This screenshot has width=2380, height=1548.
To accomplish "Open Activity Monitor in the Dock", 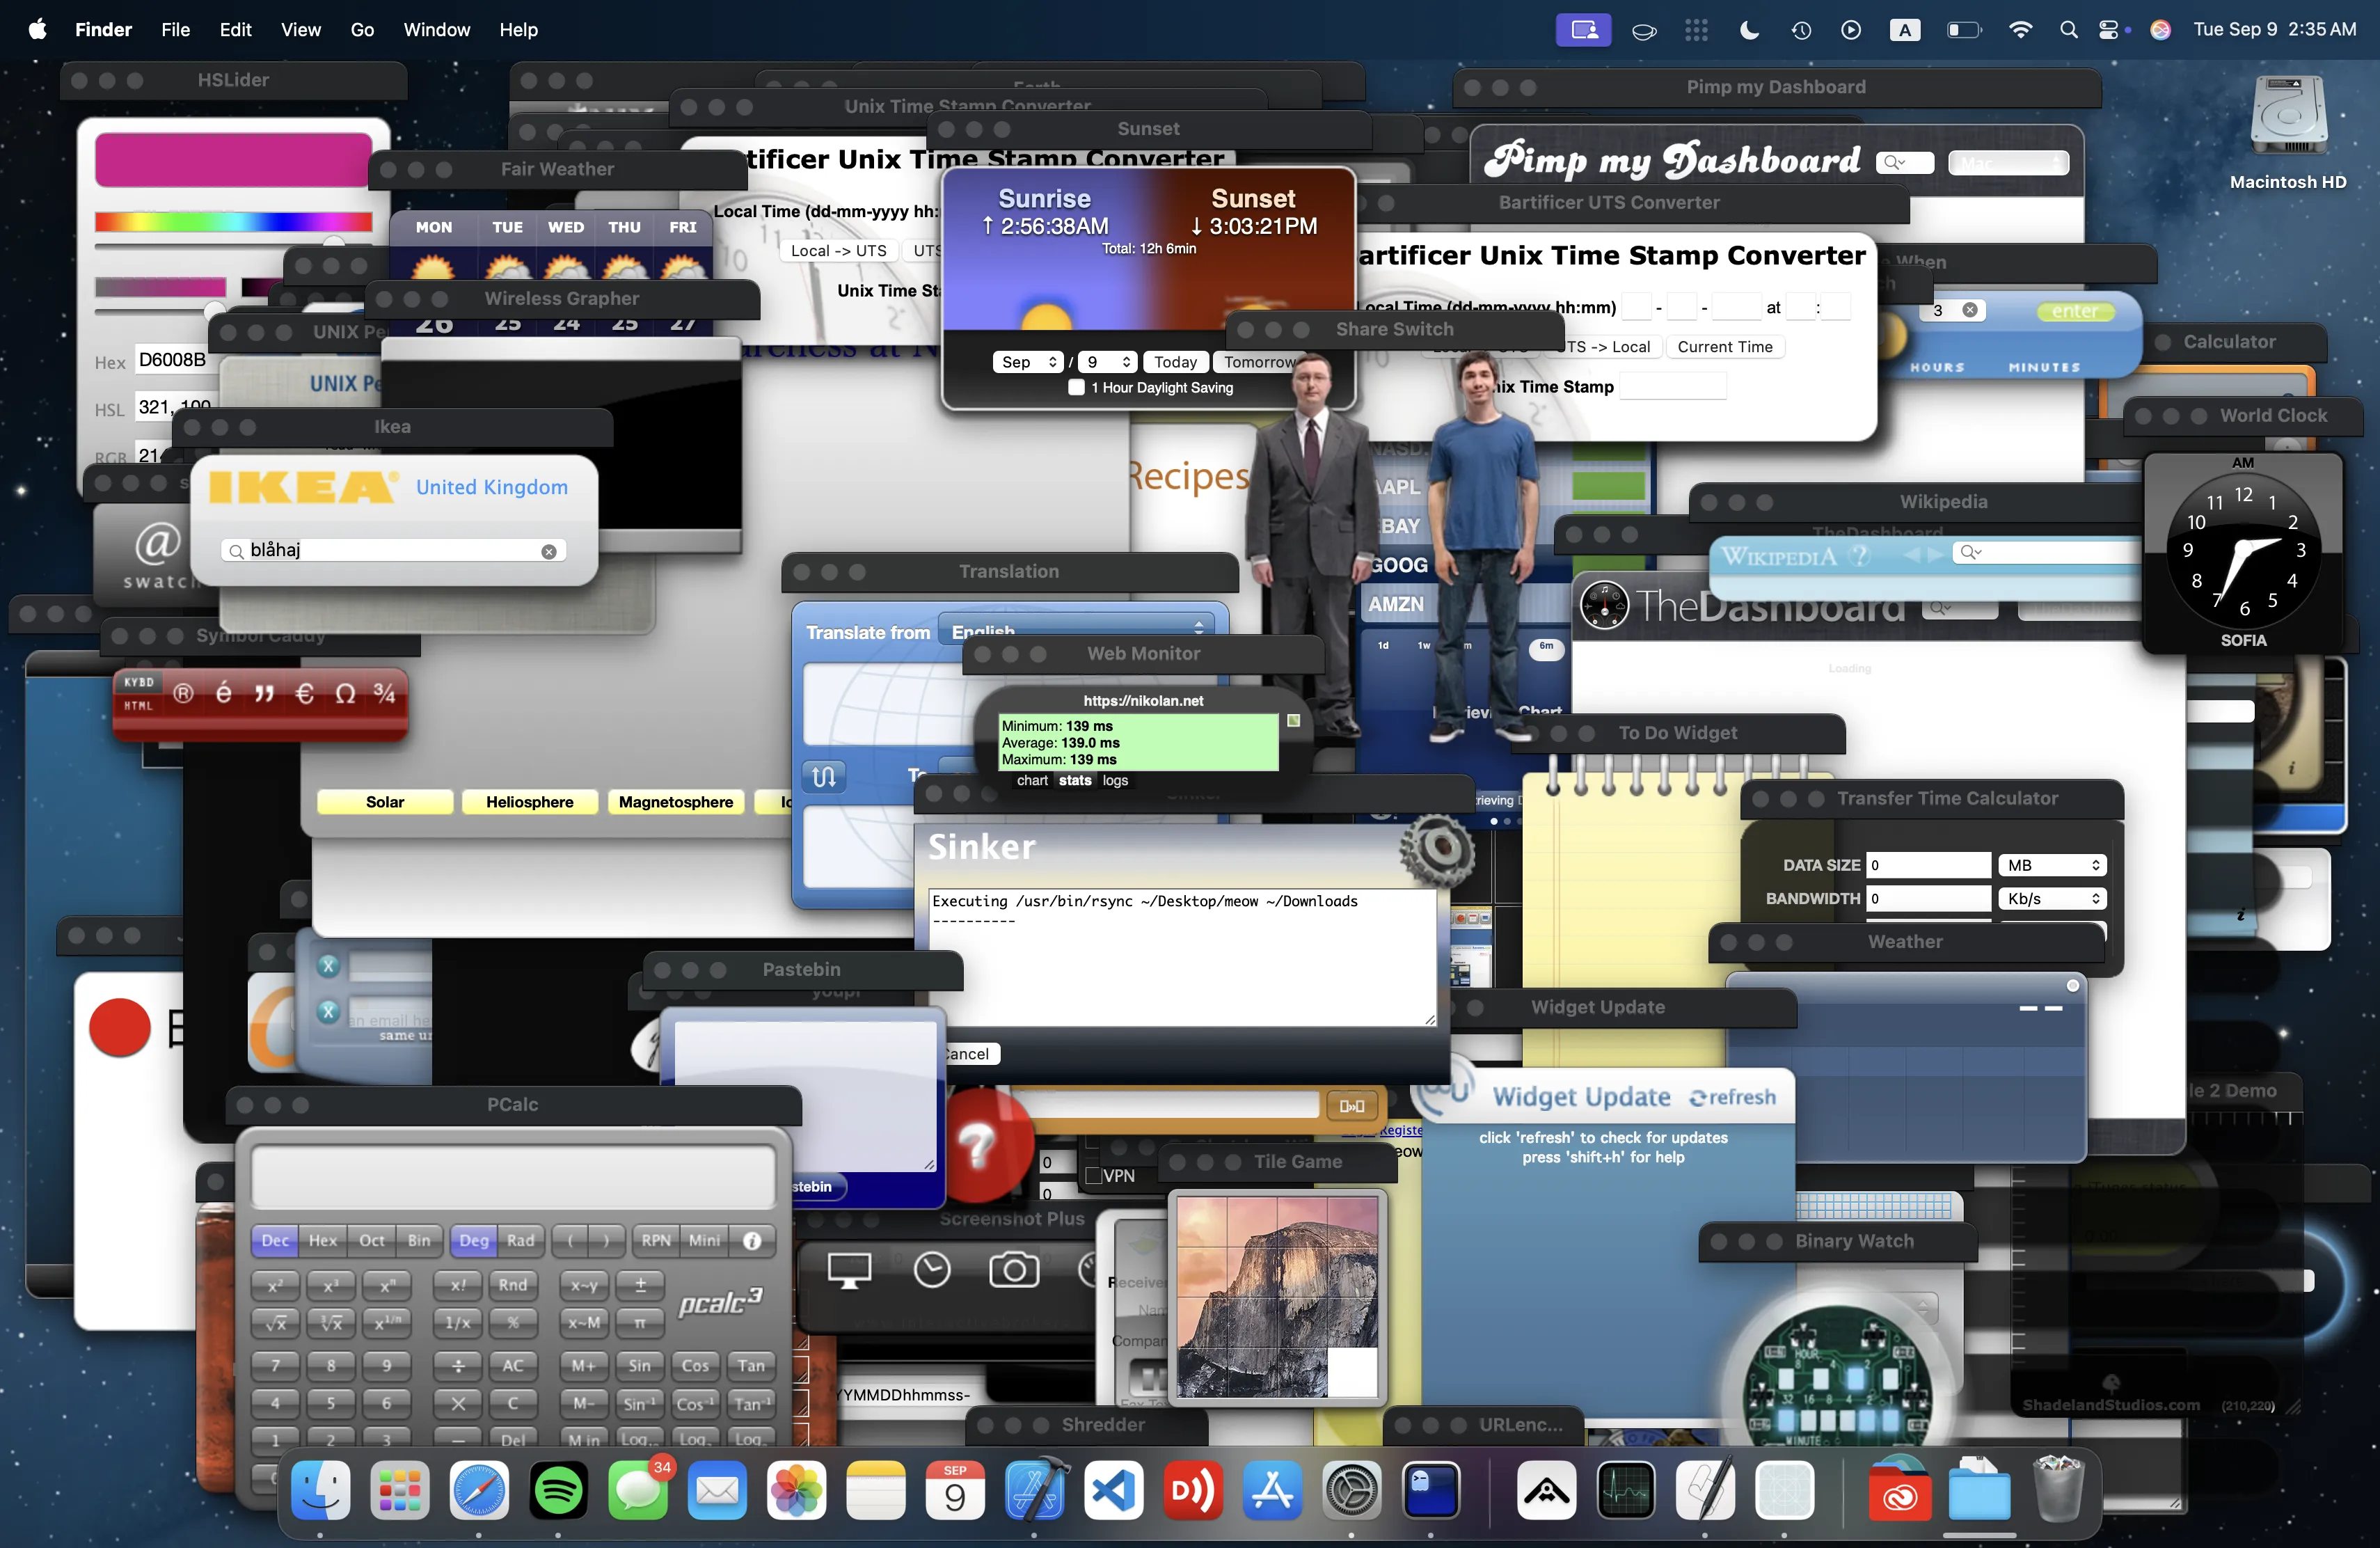I will tap(1625, 1491).
